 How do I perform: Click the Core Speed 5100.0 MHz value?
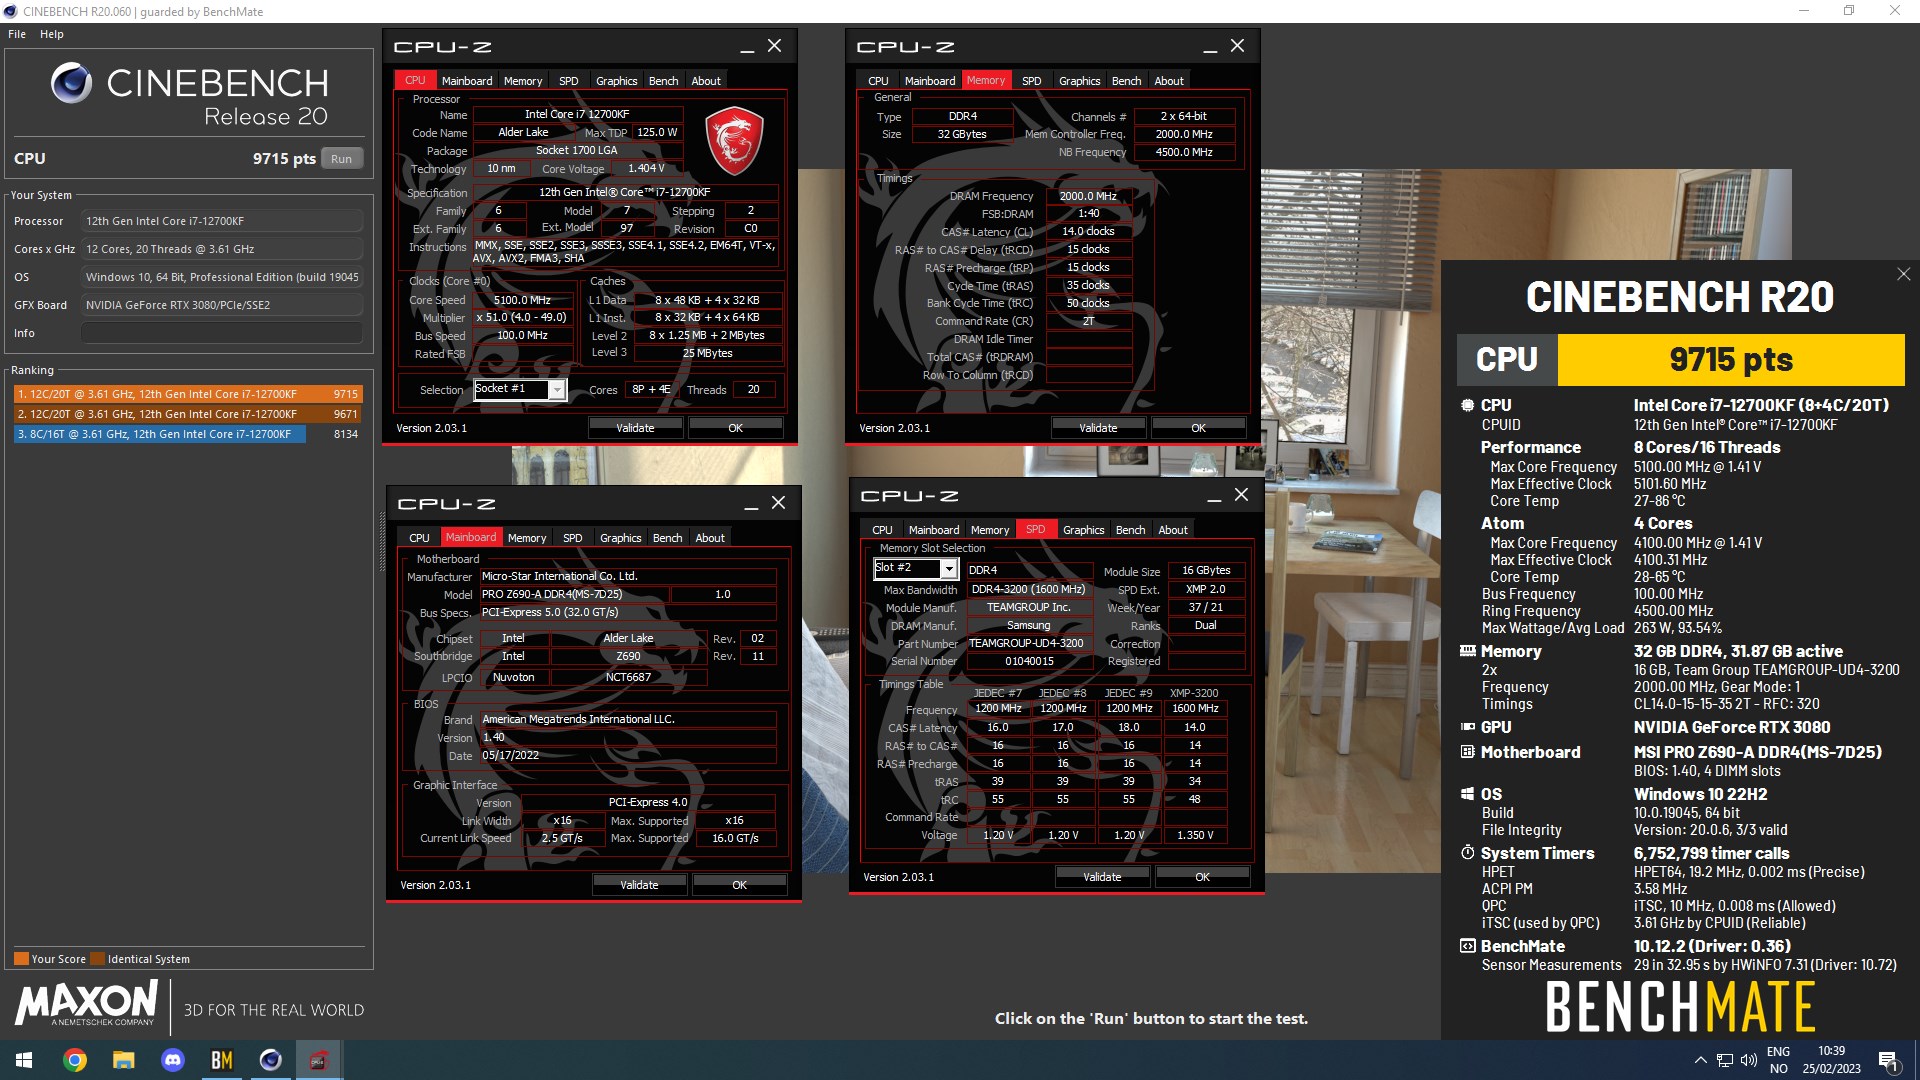(x=522, y=300)
